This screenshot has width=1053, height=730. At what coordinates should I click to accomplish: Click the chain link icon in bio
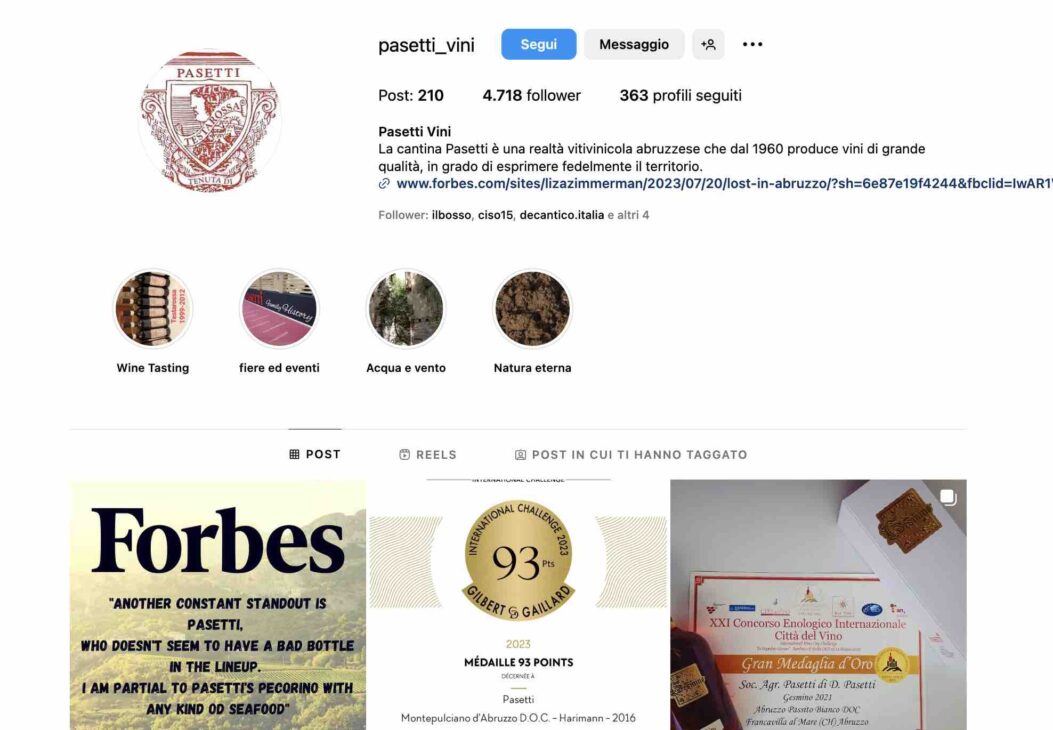click(384, 183)
